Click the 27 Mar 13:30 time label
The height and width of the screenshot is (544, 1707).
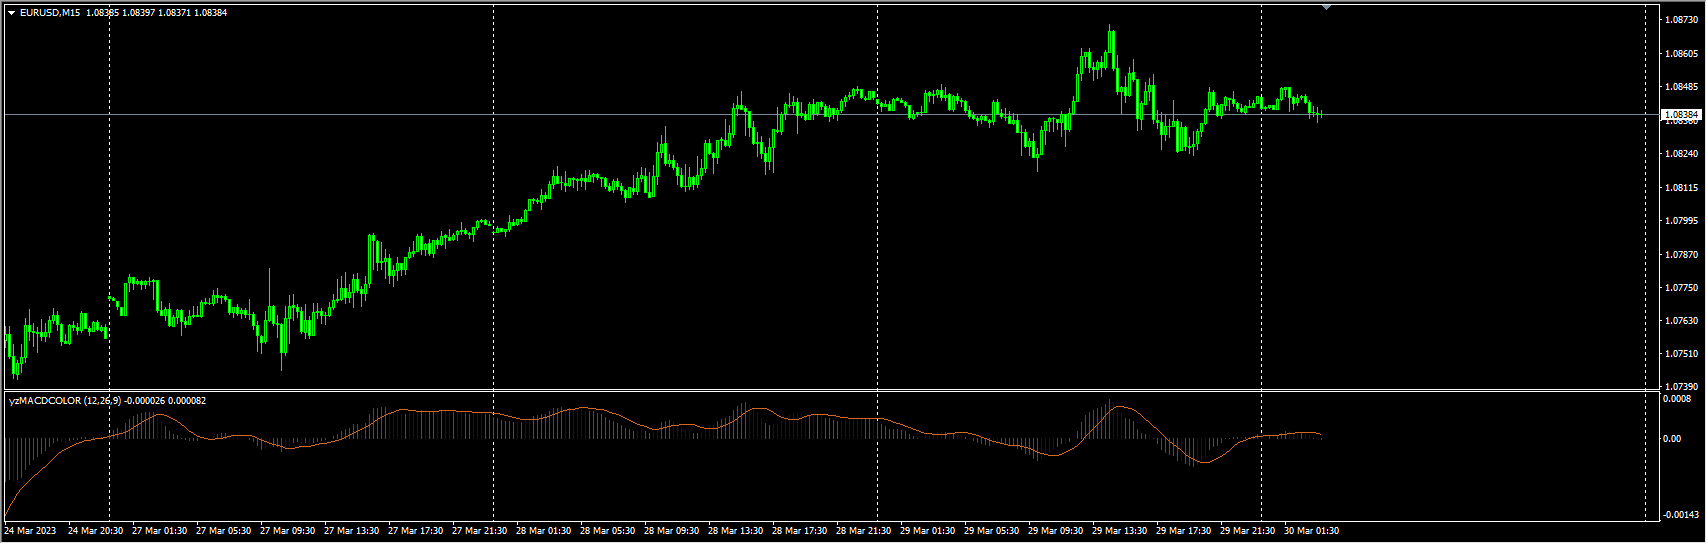click(x=351, y=531)
